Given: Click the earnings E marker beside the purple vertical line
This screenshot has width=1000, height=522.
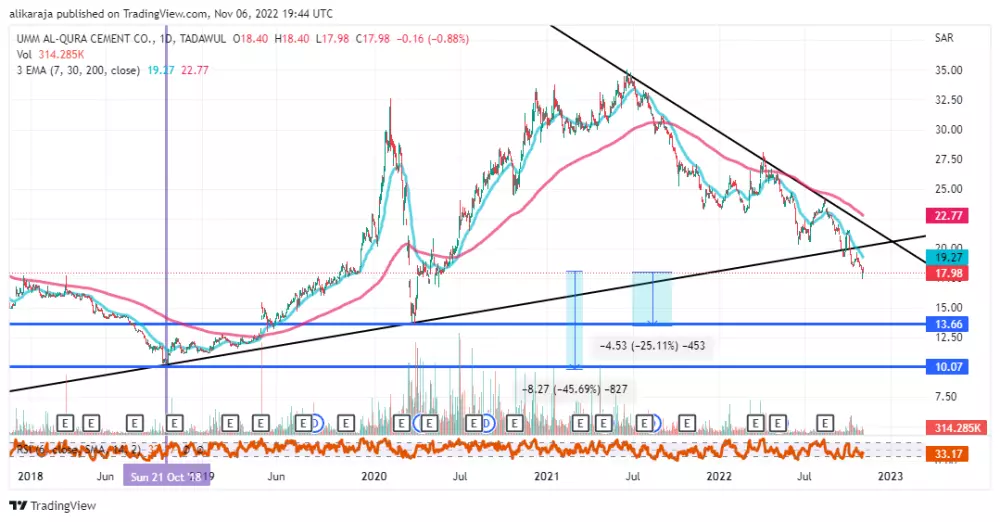Looking at the screenshot, I should coord(175,422).
